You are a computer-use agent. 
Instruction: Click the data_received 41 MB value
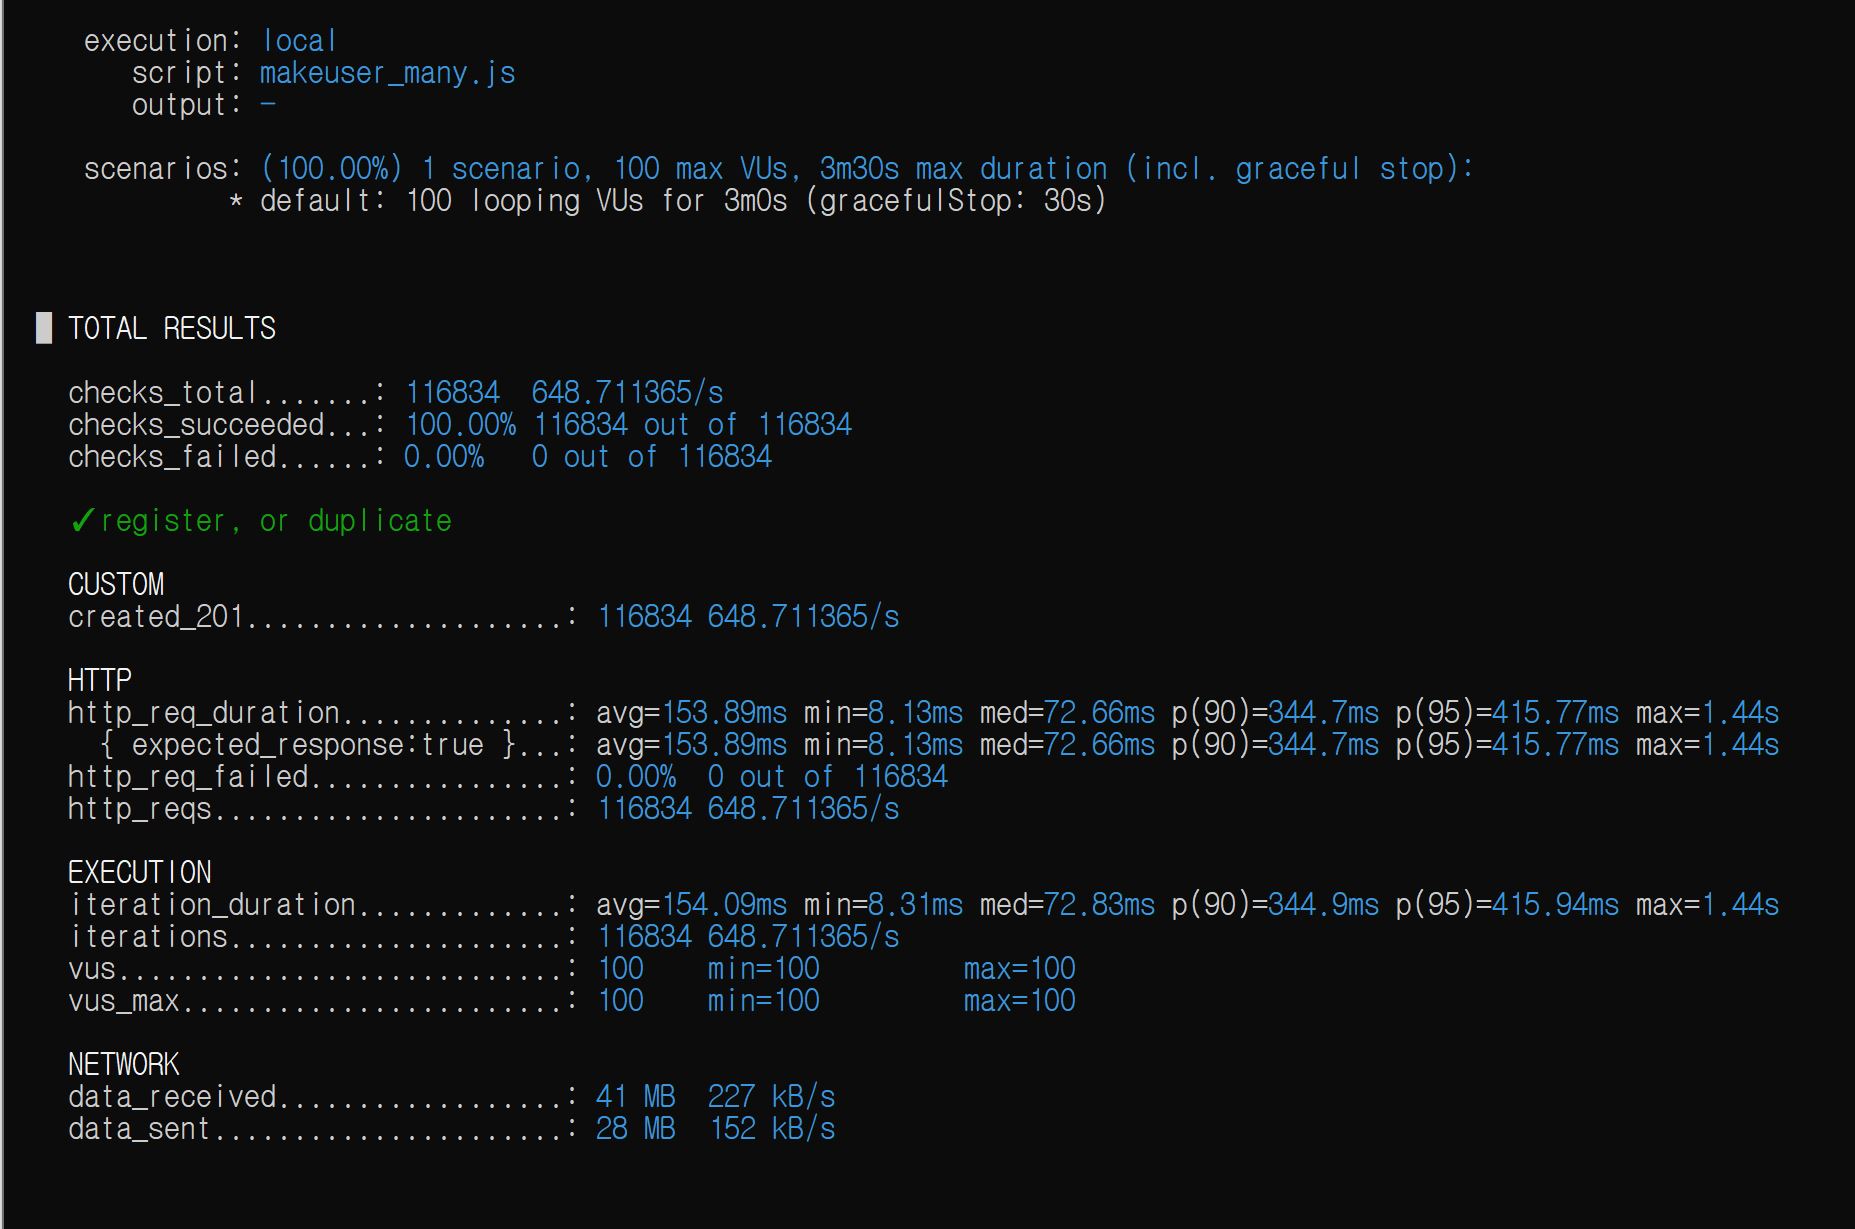[x=635, y=1097]
